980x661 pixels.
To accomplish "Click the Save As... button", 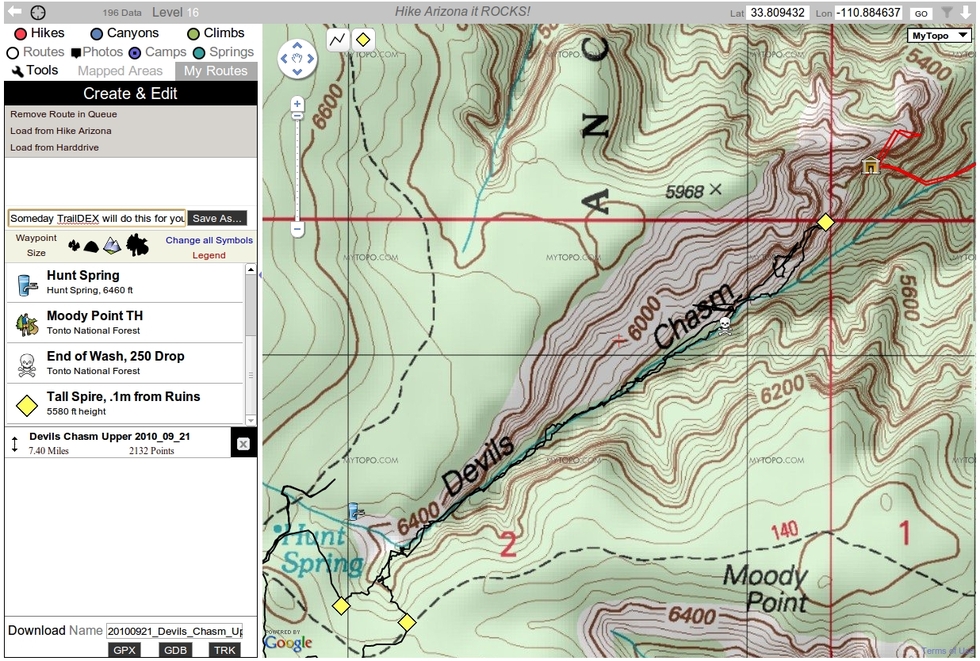I will click(217, 218).
